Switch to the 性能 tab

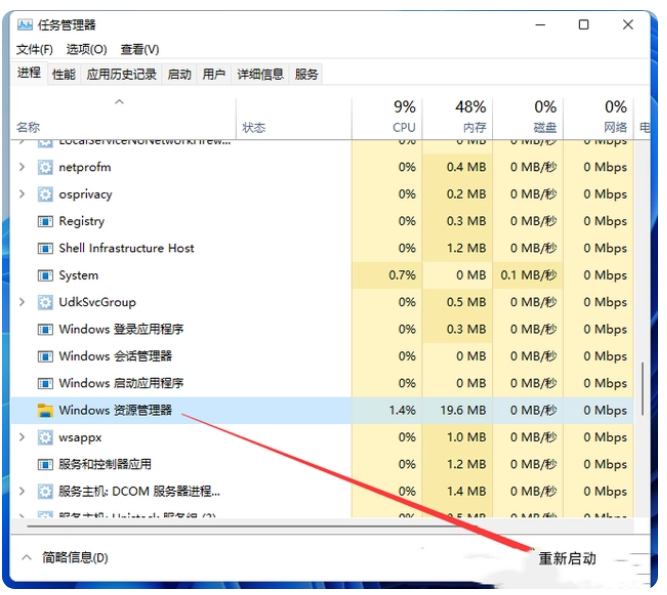pyautogui.click(x=64, y=74)
